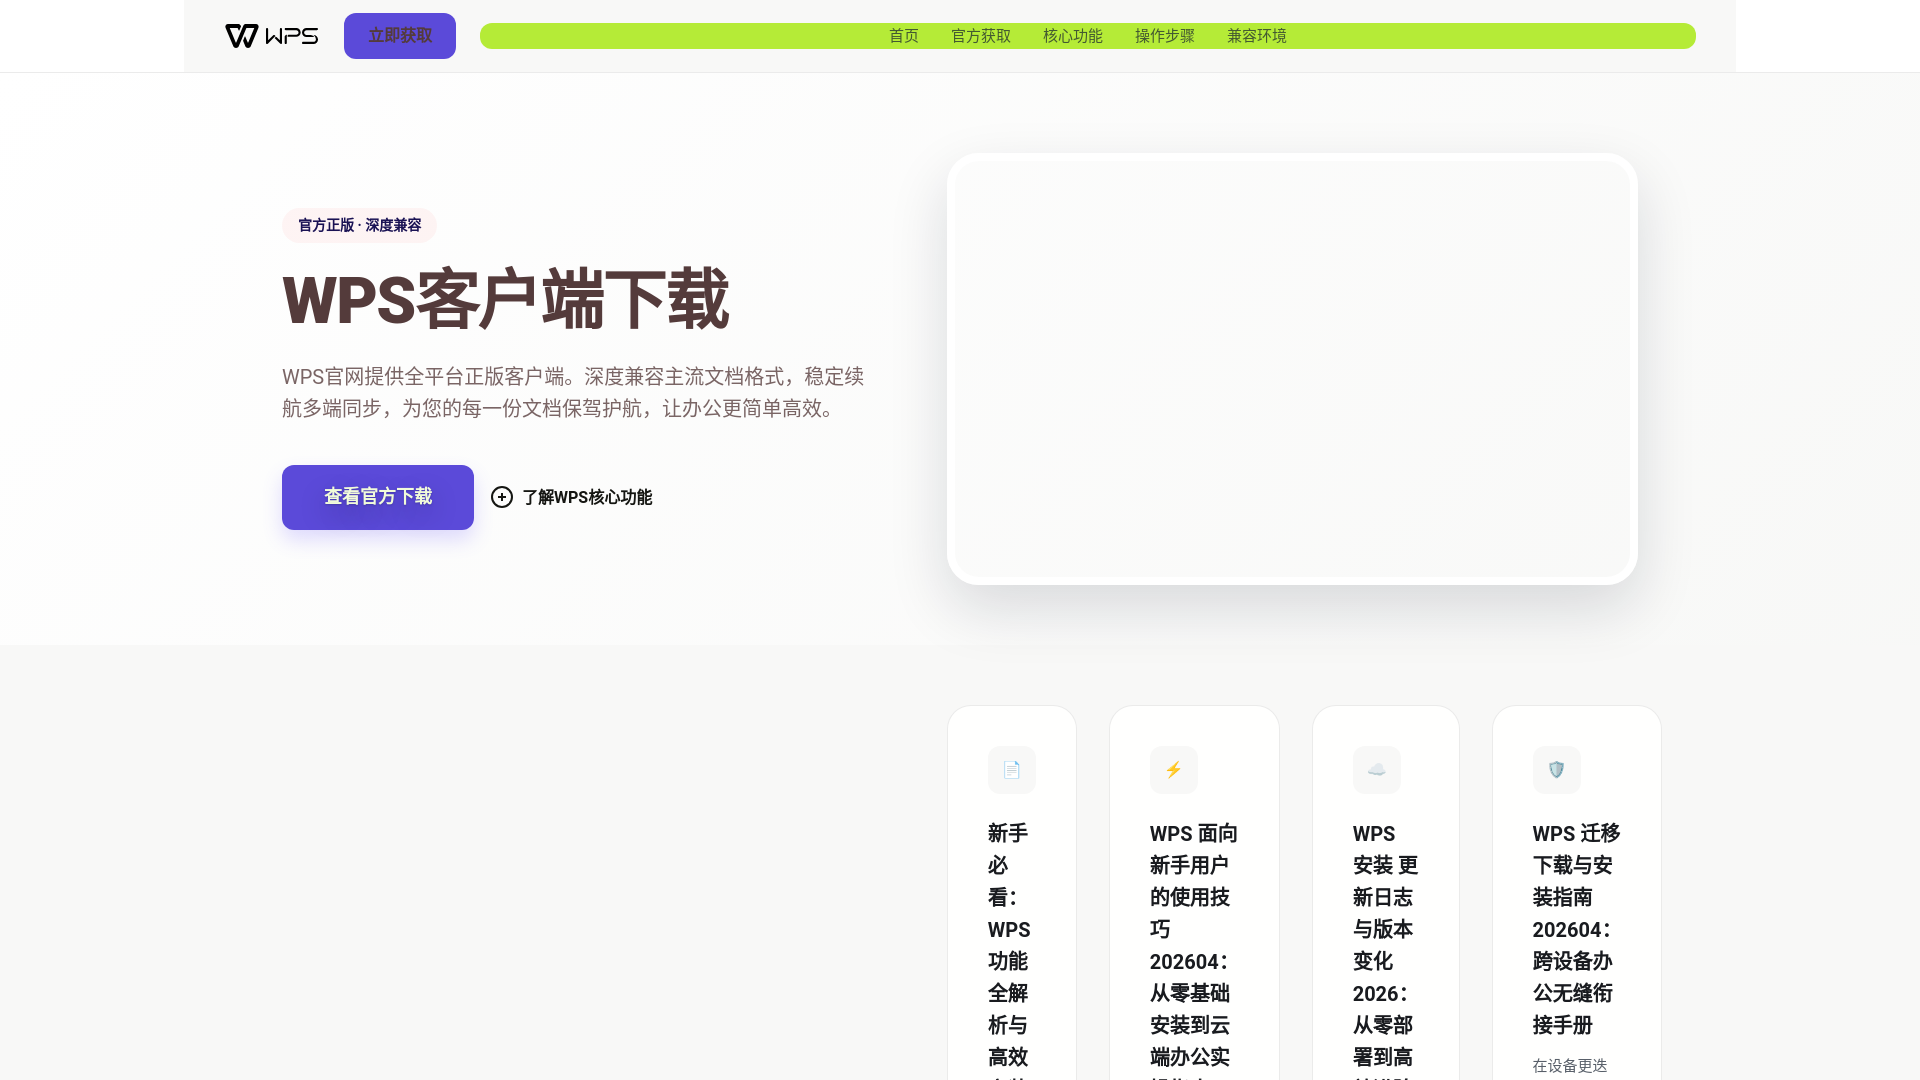Open the 首页 nav item
The width and height of the screenshot is (1920, 1080).
pyautogui.click(x=904, y=36)
